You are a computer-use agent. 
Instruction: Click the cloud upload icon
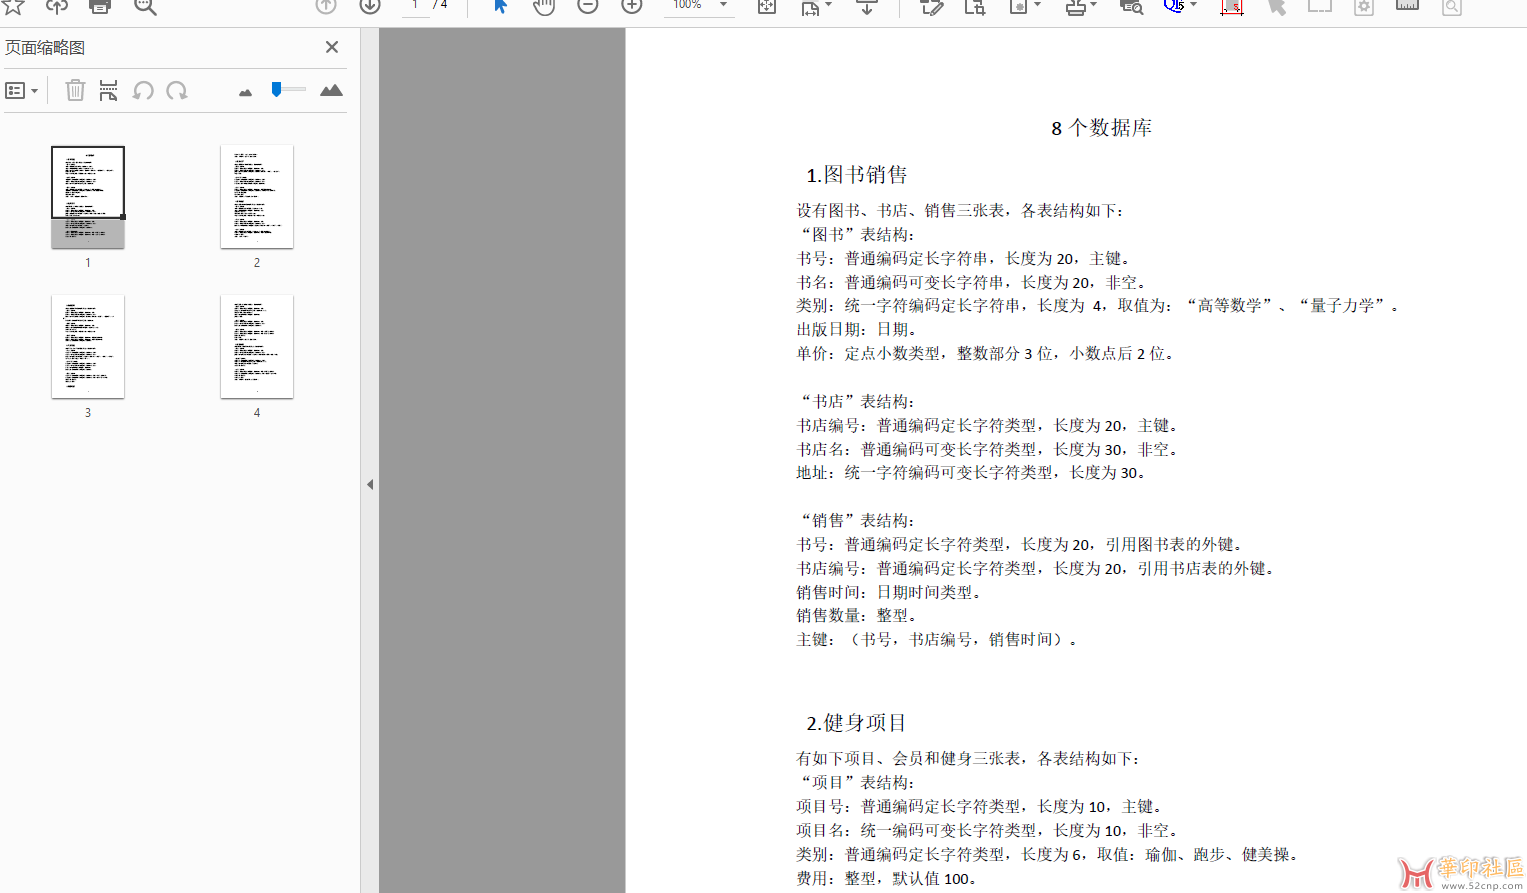(x=56, y=6)
